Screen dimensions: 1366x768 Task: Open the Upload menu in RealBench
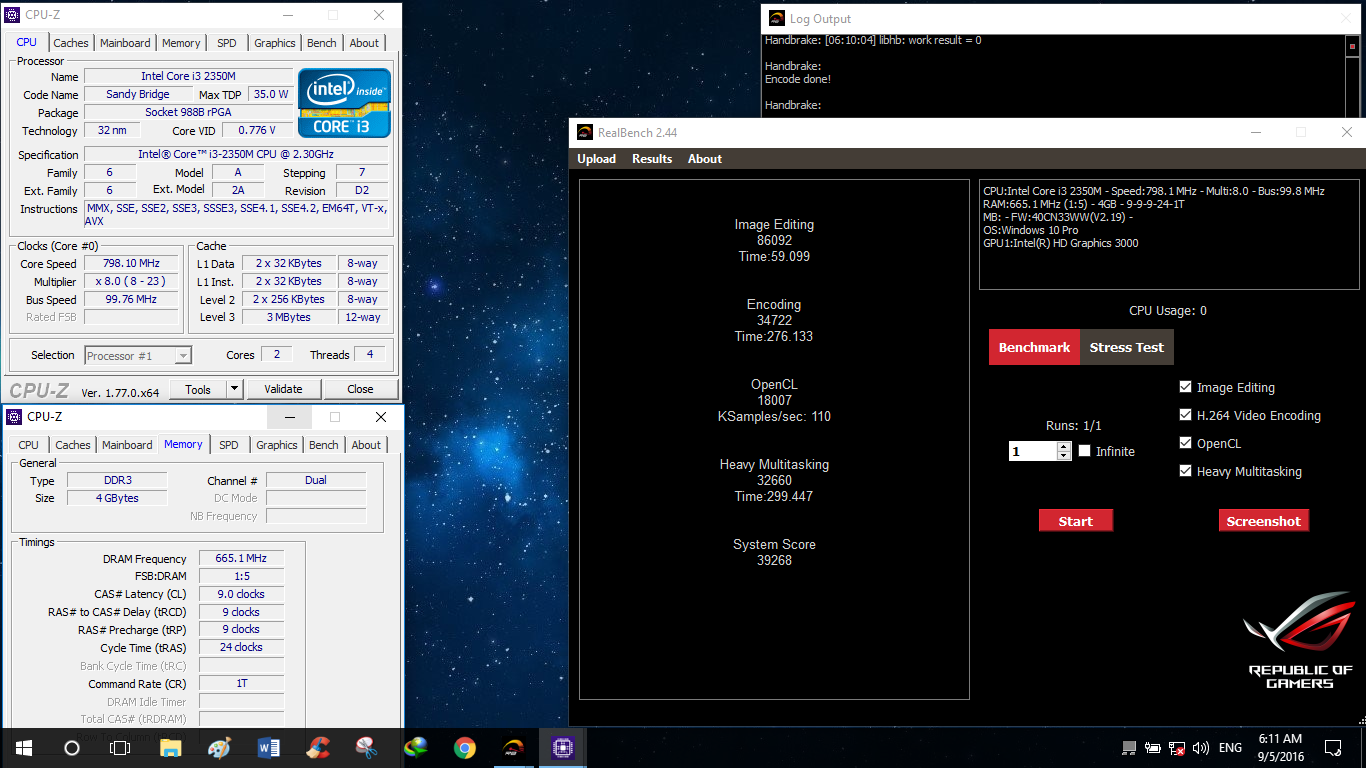[x=597, y=159]
